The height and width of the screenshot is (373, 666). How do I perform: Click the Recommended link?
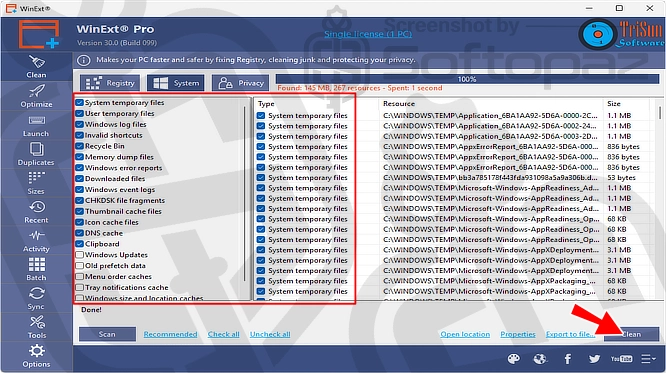pyautogui.click(x=170, y=334)
